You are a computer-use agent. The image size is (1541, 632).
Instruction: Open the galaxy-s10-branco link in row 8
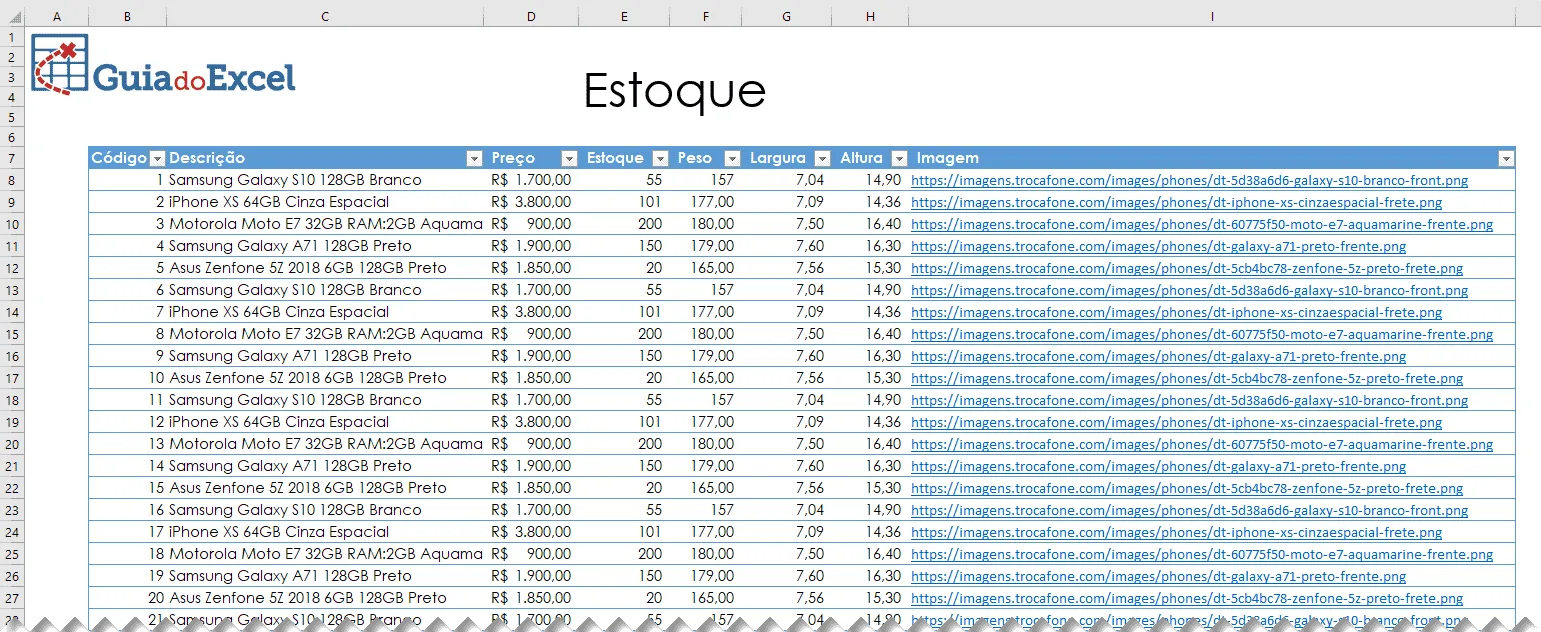tap(1189, 181)
